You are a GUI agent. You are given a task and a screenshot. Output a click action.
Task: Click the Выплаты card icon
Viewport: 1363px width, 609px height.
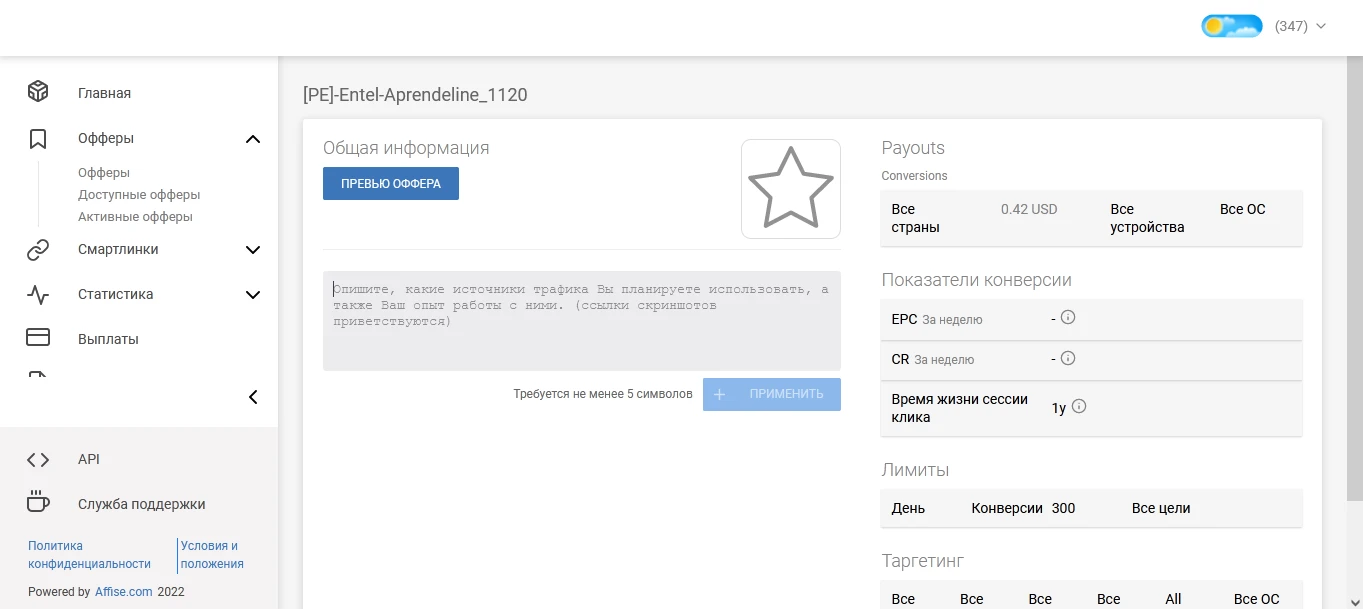(38, 338)
